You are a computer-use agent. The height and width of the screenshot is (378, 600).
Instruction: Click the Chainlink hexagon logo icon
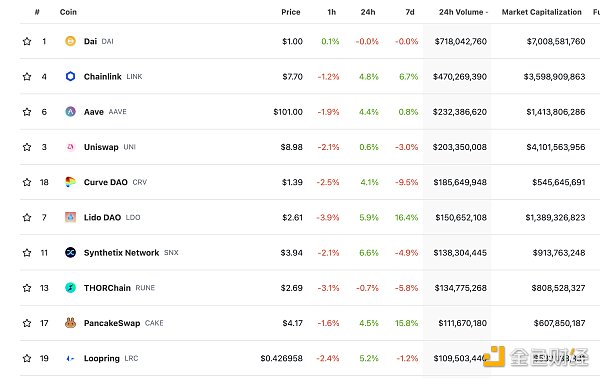[70, 76]
